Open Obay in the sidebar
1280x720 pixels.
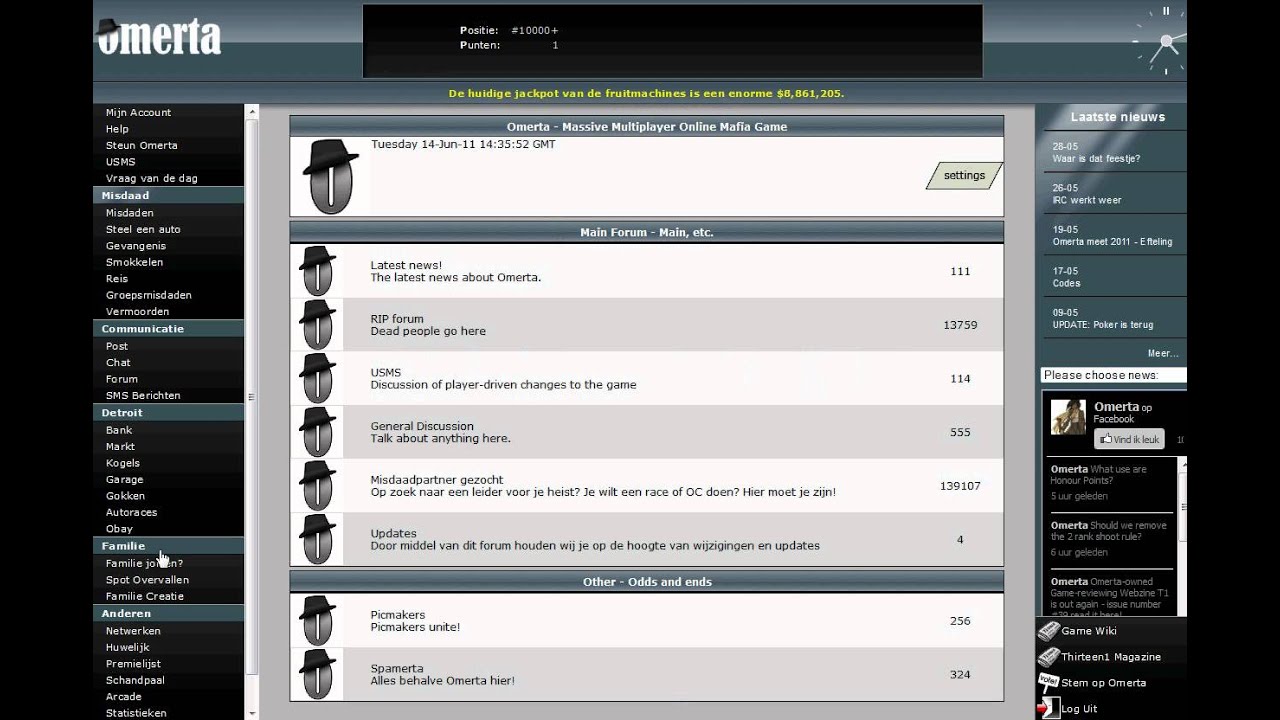(119, 529)
